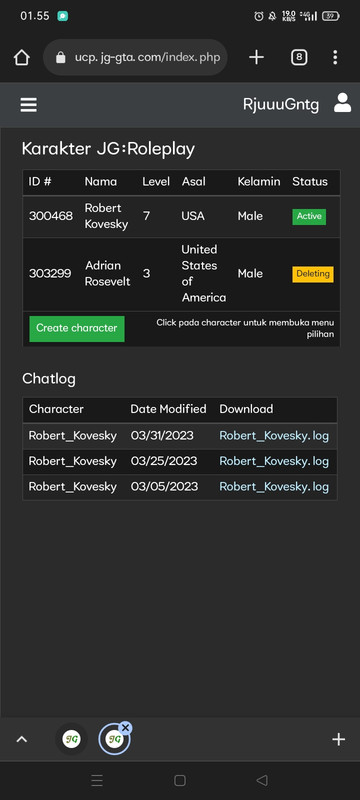Select the Adrian Rosevelt character name

tap(108, 273)
